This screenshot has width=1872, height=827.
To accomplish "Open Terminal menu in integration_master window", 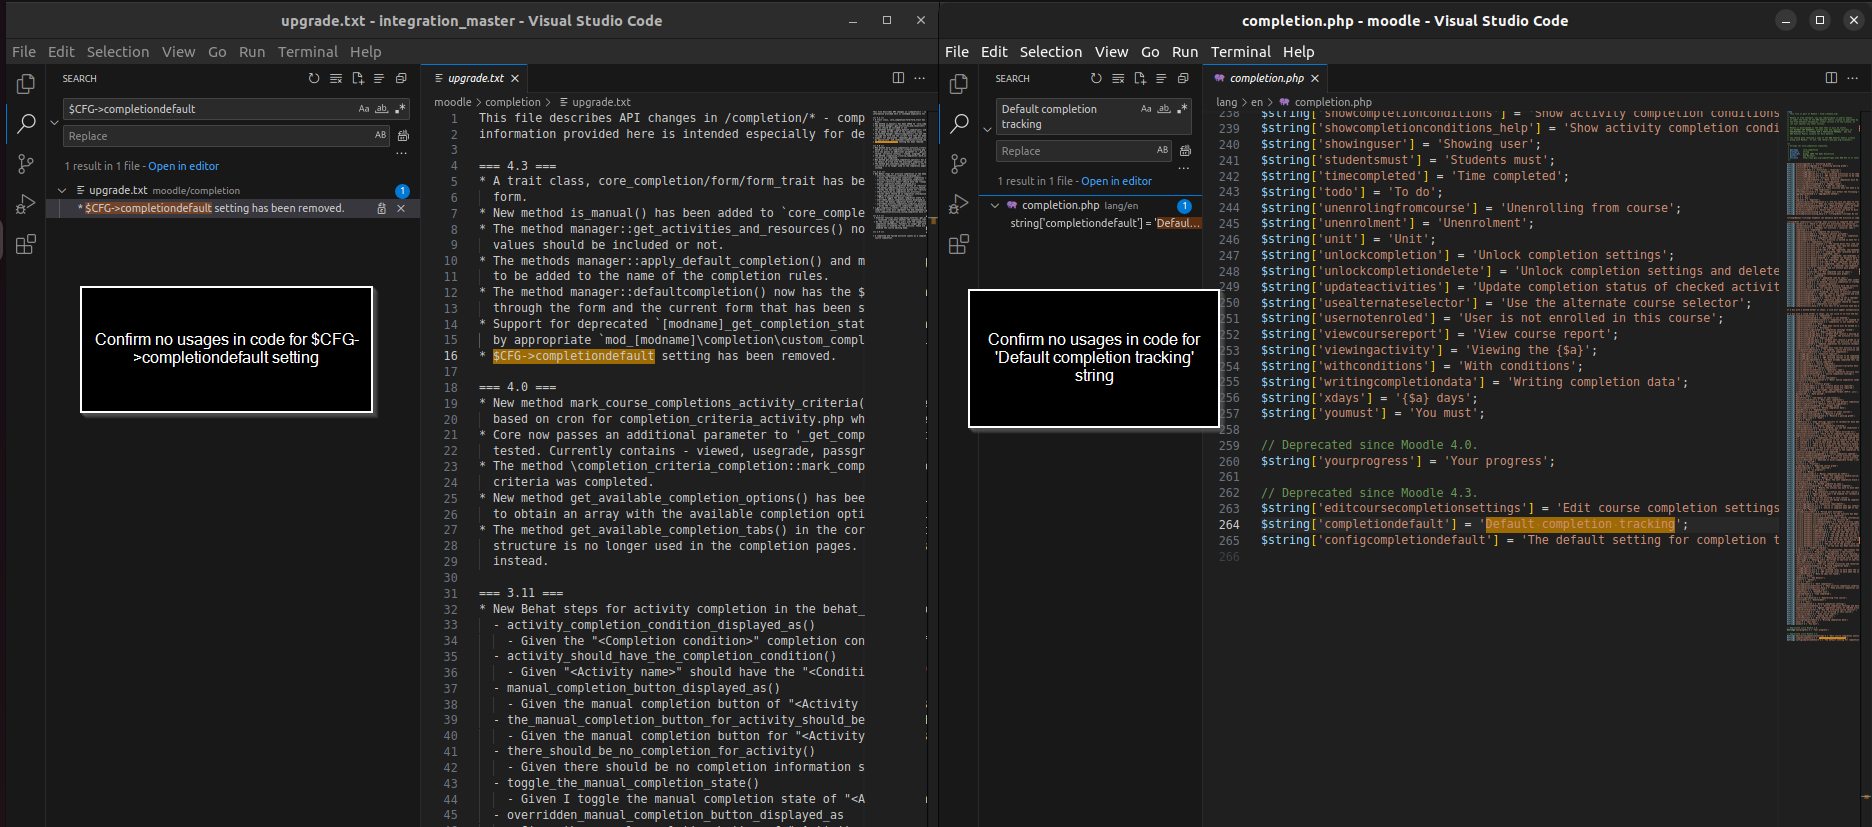I will (x=308, y=52).
